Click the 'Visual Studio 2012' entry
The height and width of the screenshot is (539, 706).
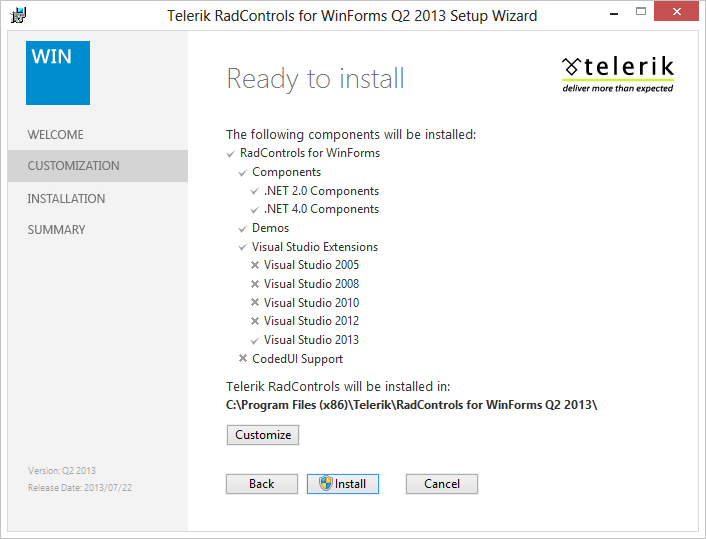311,321
